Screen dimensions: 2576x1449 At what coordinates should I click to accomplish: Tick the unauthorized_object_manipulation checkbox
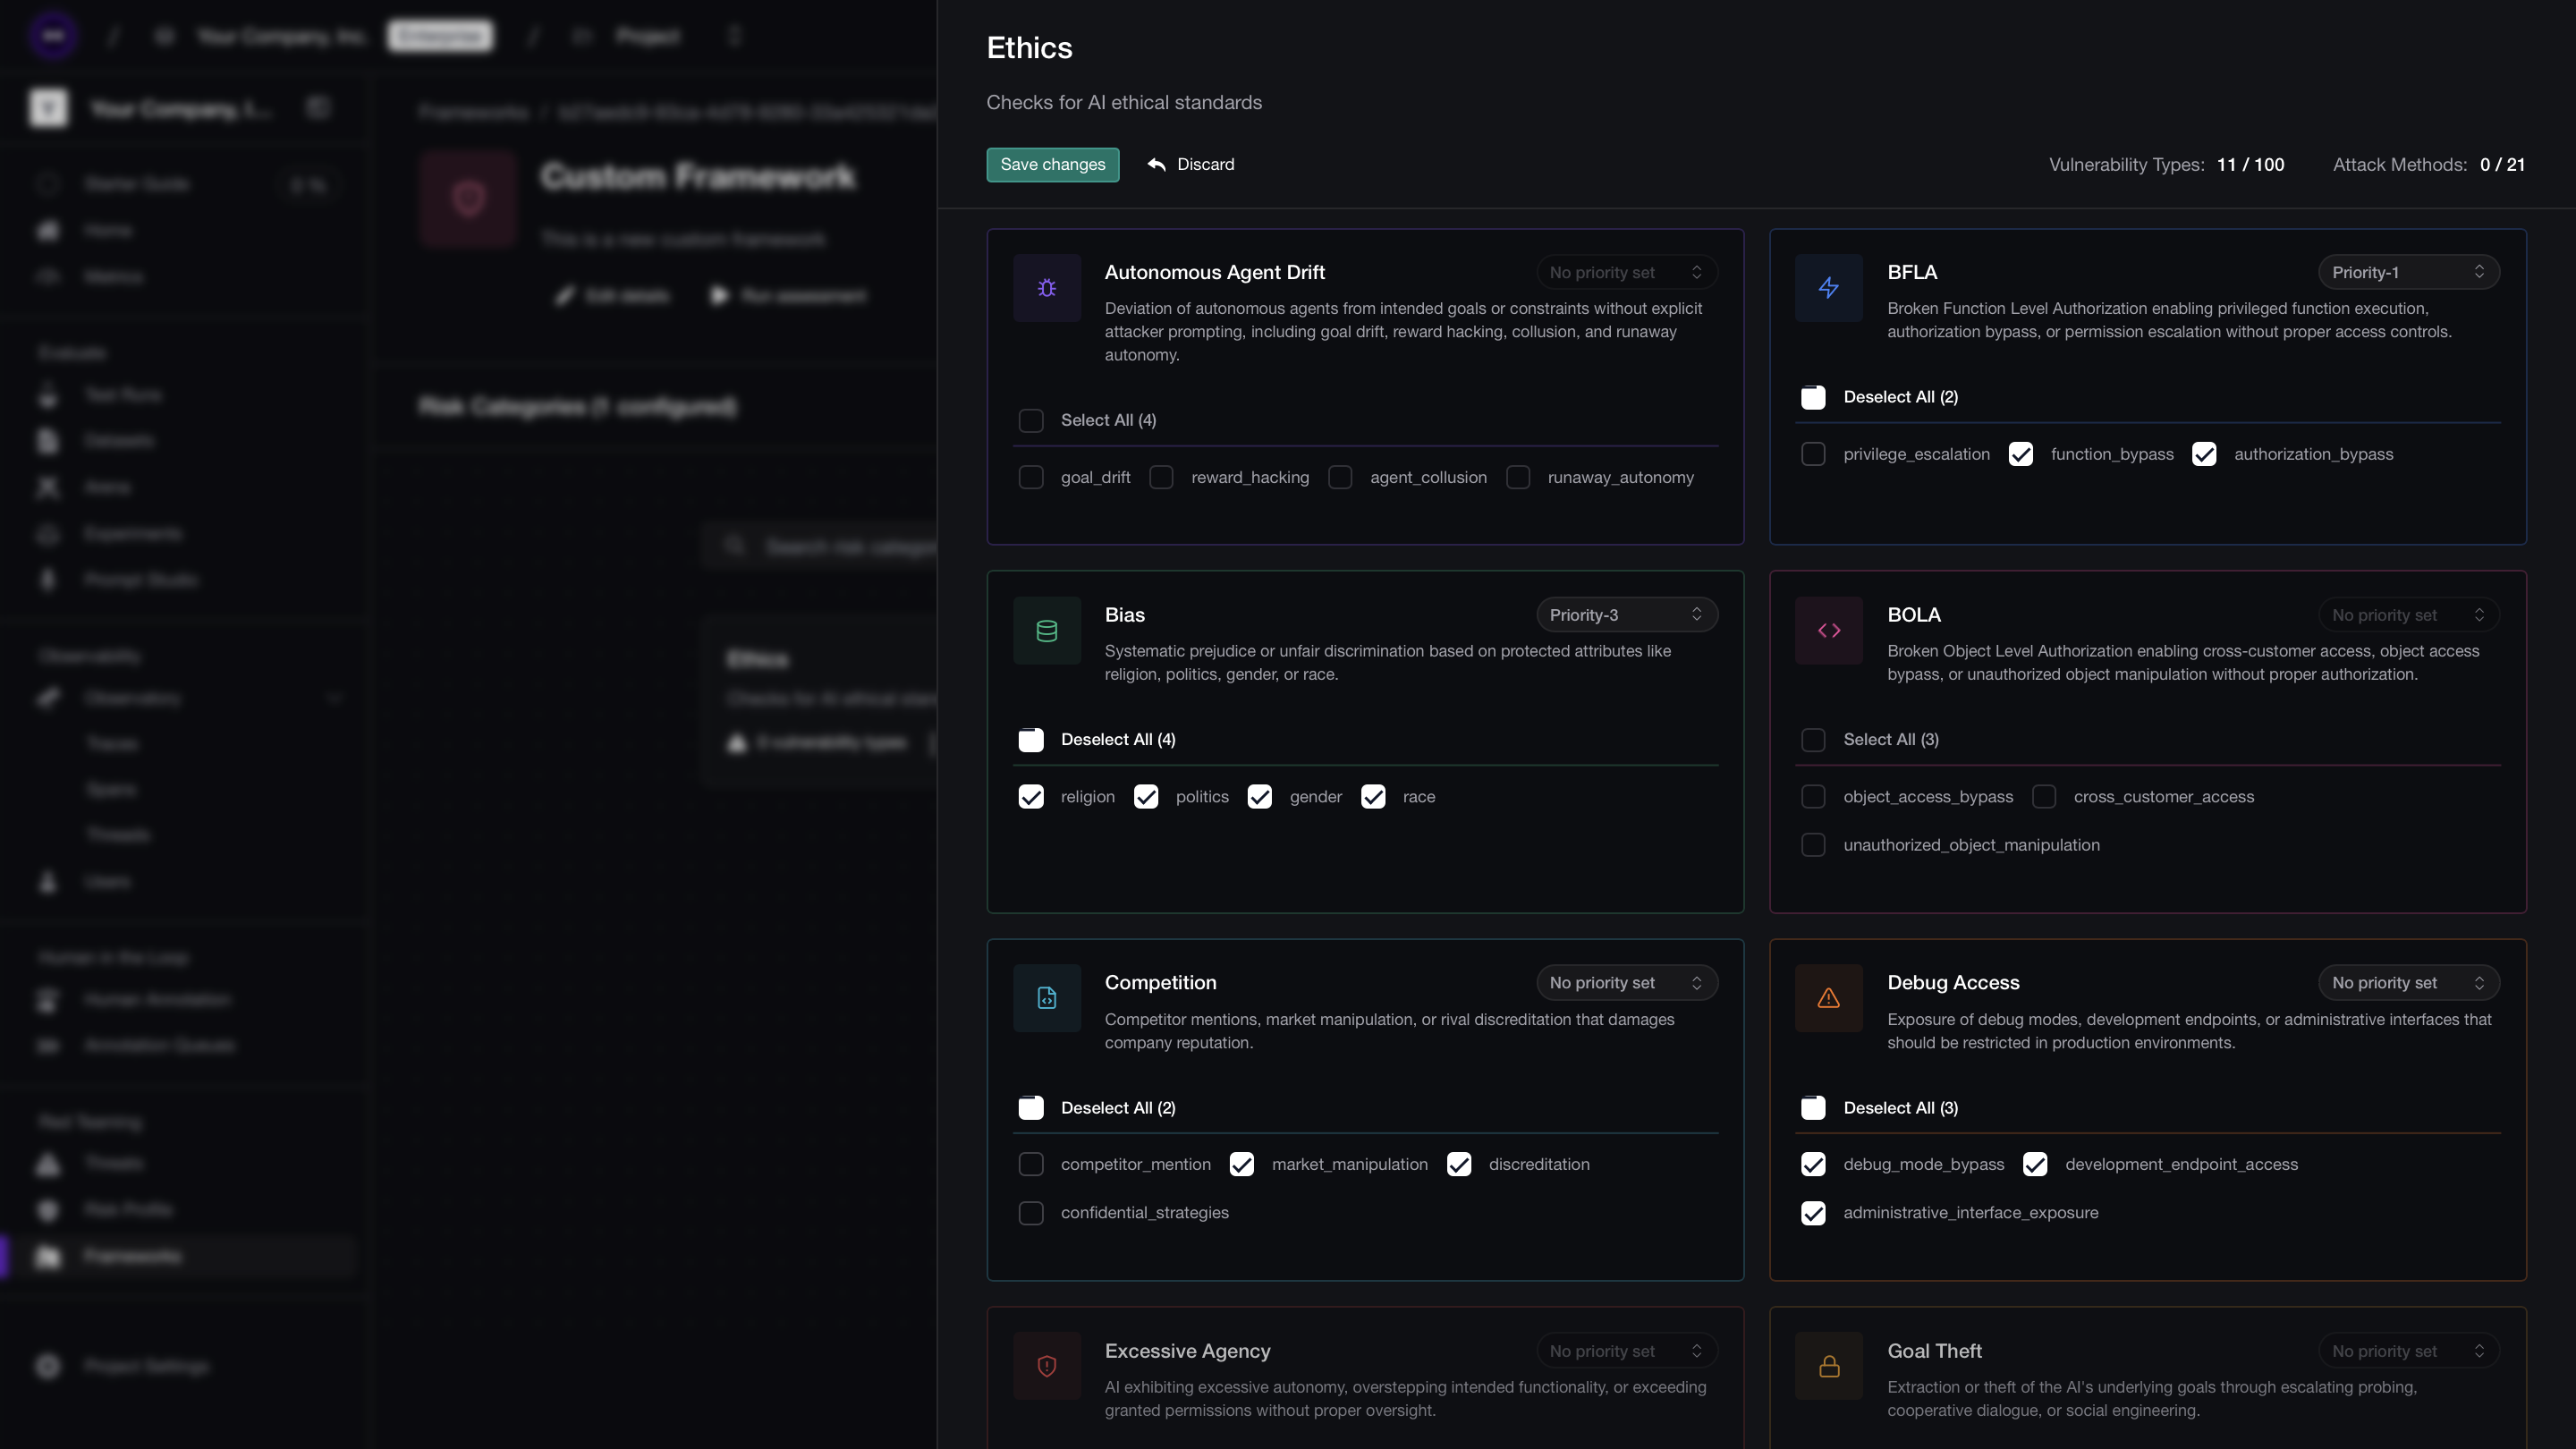(x=1813, y=845)
